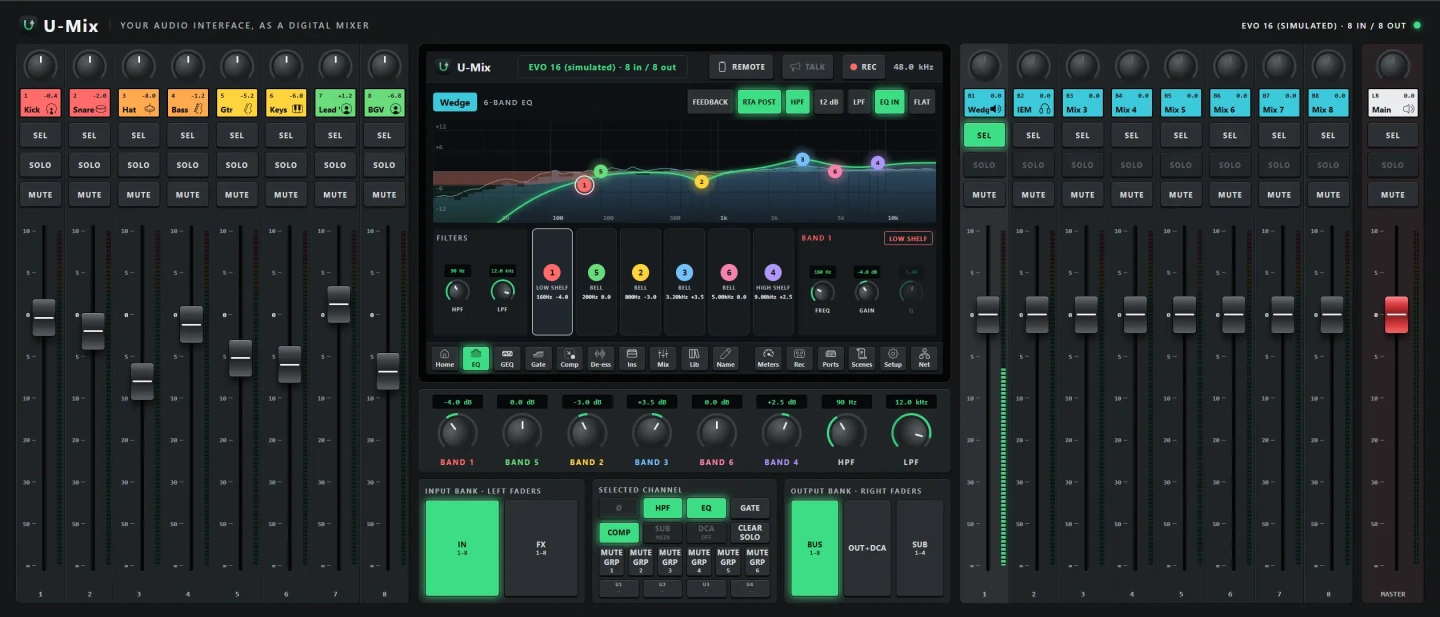The height and width of the screenshot is (617, 1440).
Task: Open the Mix page icon
Action: [x=663, y=358]
